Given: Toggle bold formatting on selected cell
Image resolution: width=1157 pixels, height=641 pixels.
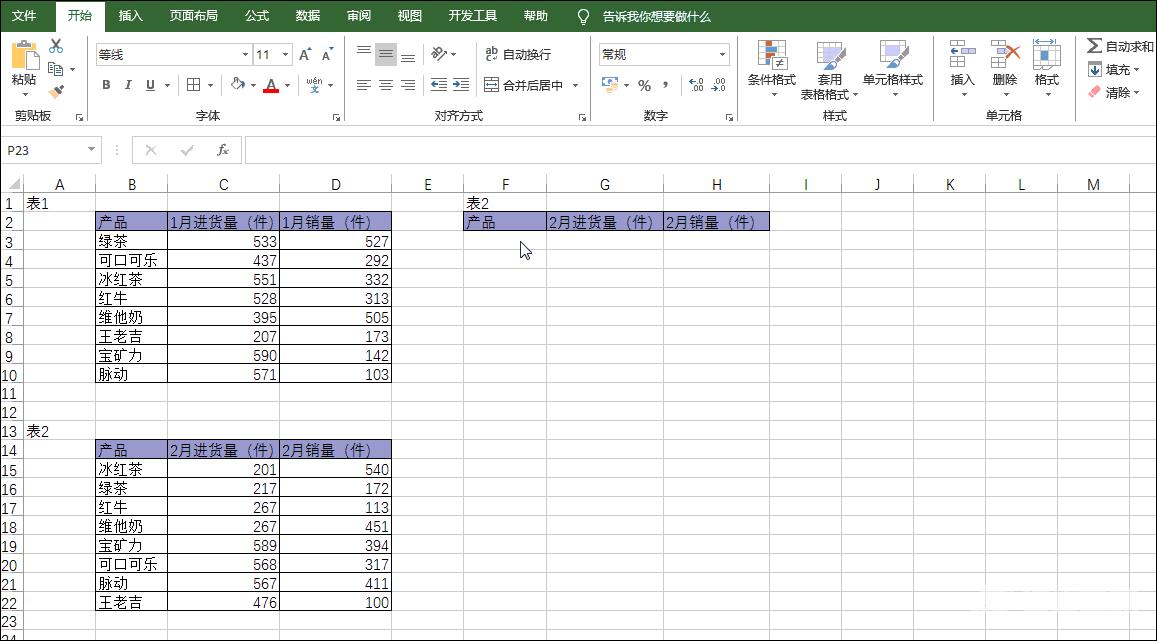Looking at the screenshot, I should pyautogui.click(x=106, y=85).
